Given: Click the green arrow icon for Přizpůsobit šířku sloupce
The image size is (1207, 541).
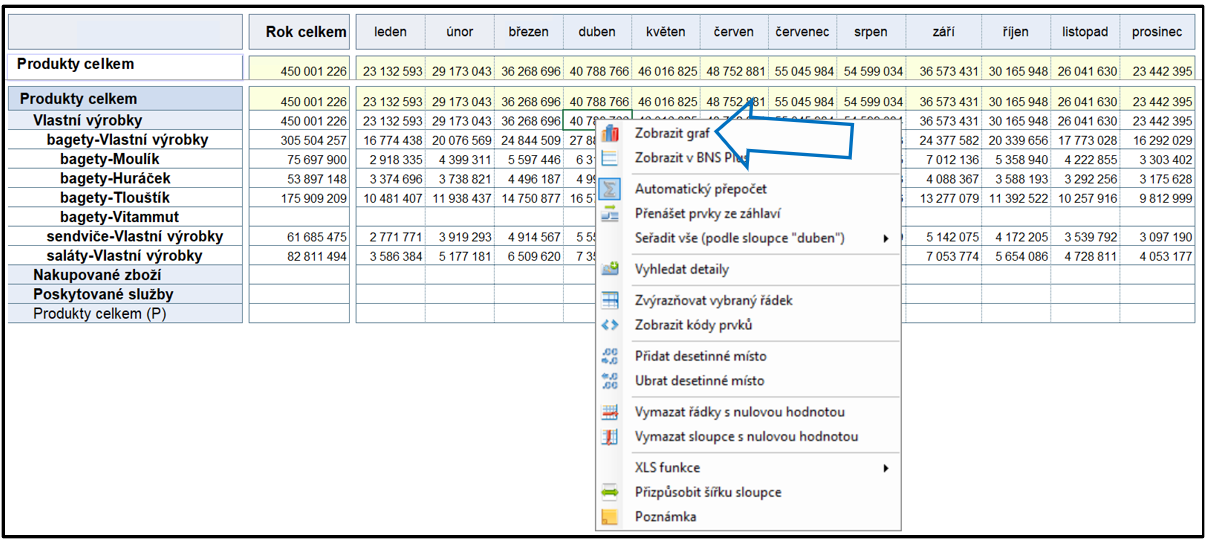Looking at the screenshot, I should 611,493.
